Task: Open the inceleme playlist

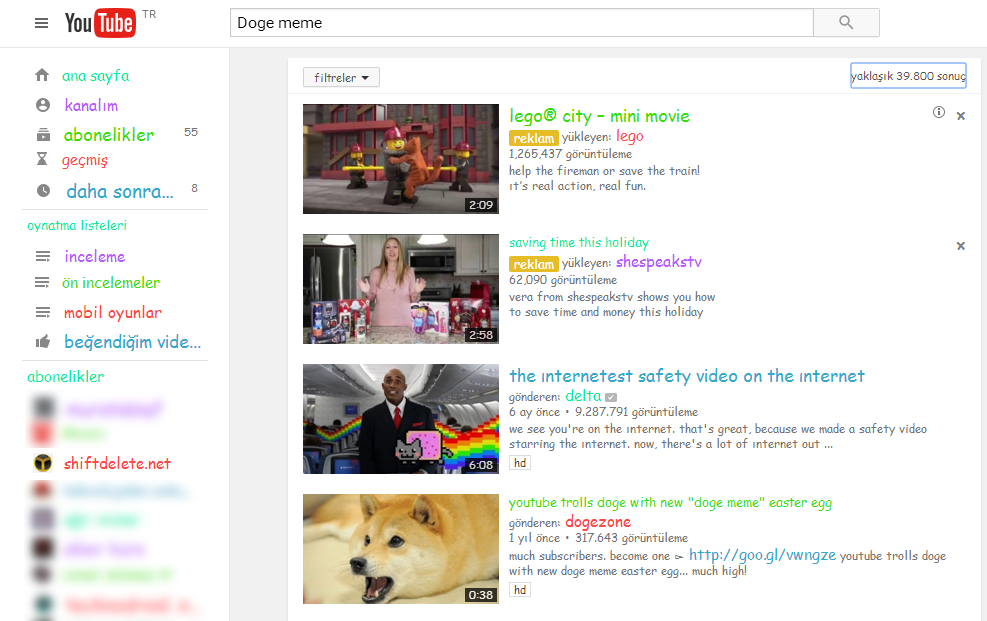Action: pyautogui.click(x=95, y=256)
